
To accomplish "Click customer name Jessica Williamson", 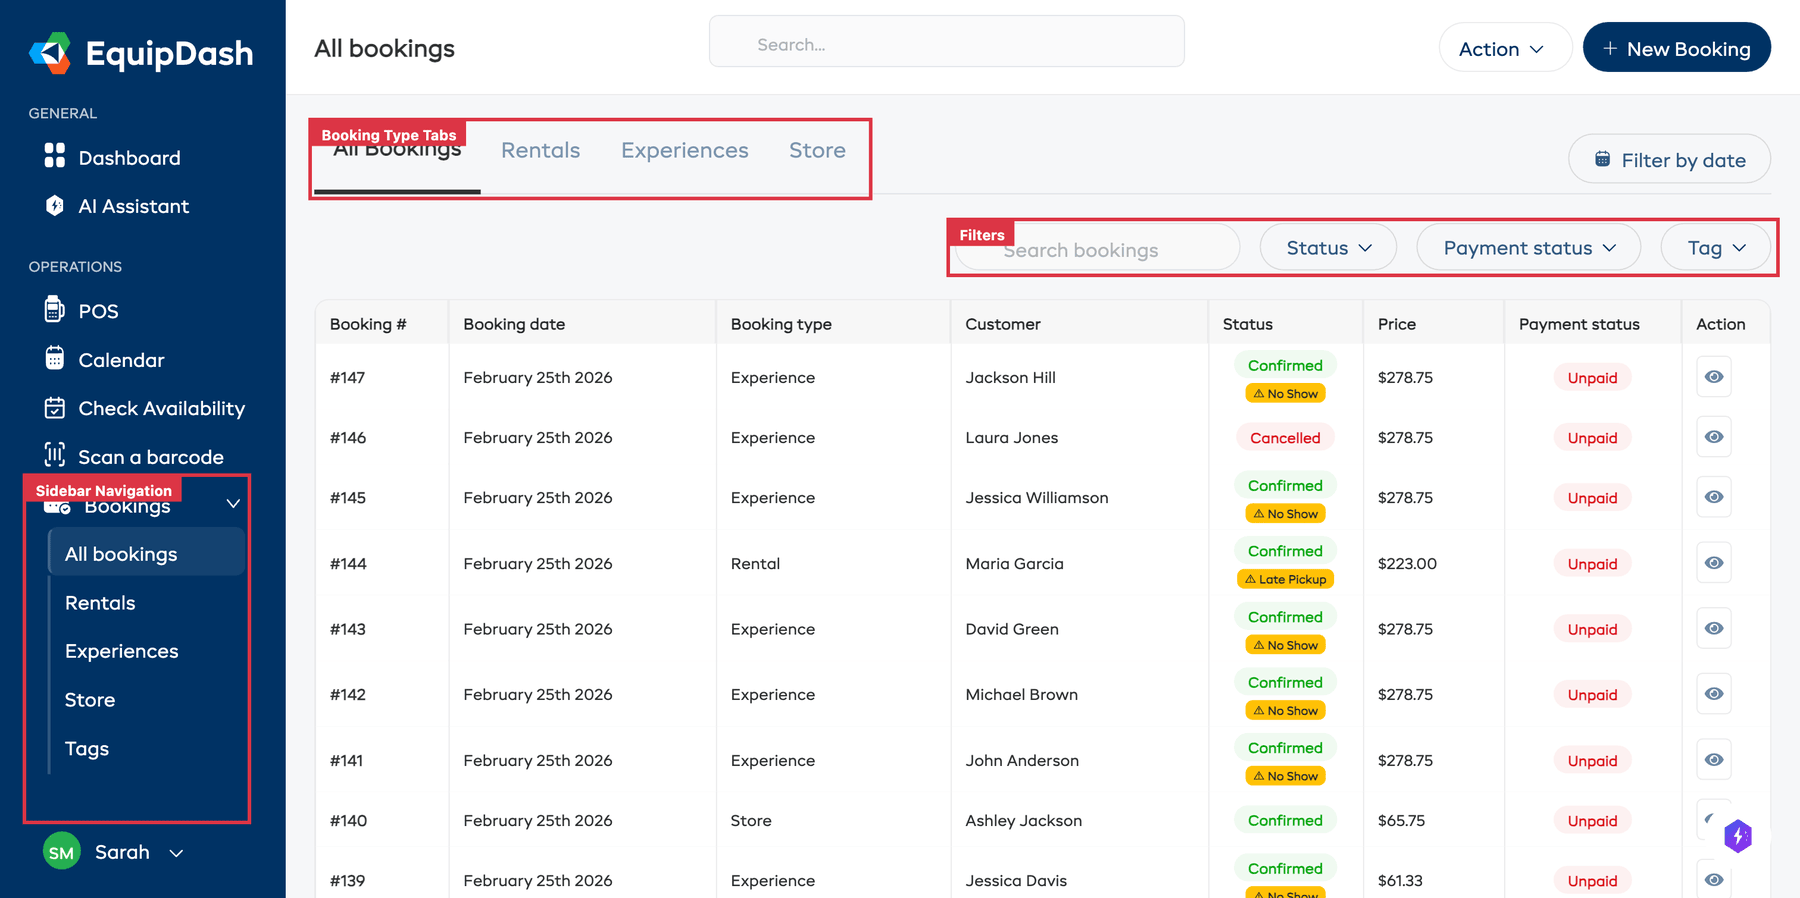I will pyautogui.click(x=1037, y=498).
